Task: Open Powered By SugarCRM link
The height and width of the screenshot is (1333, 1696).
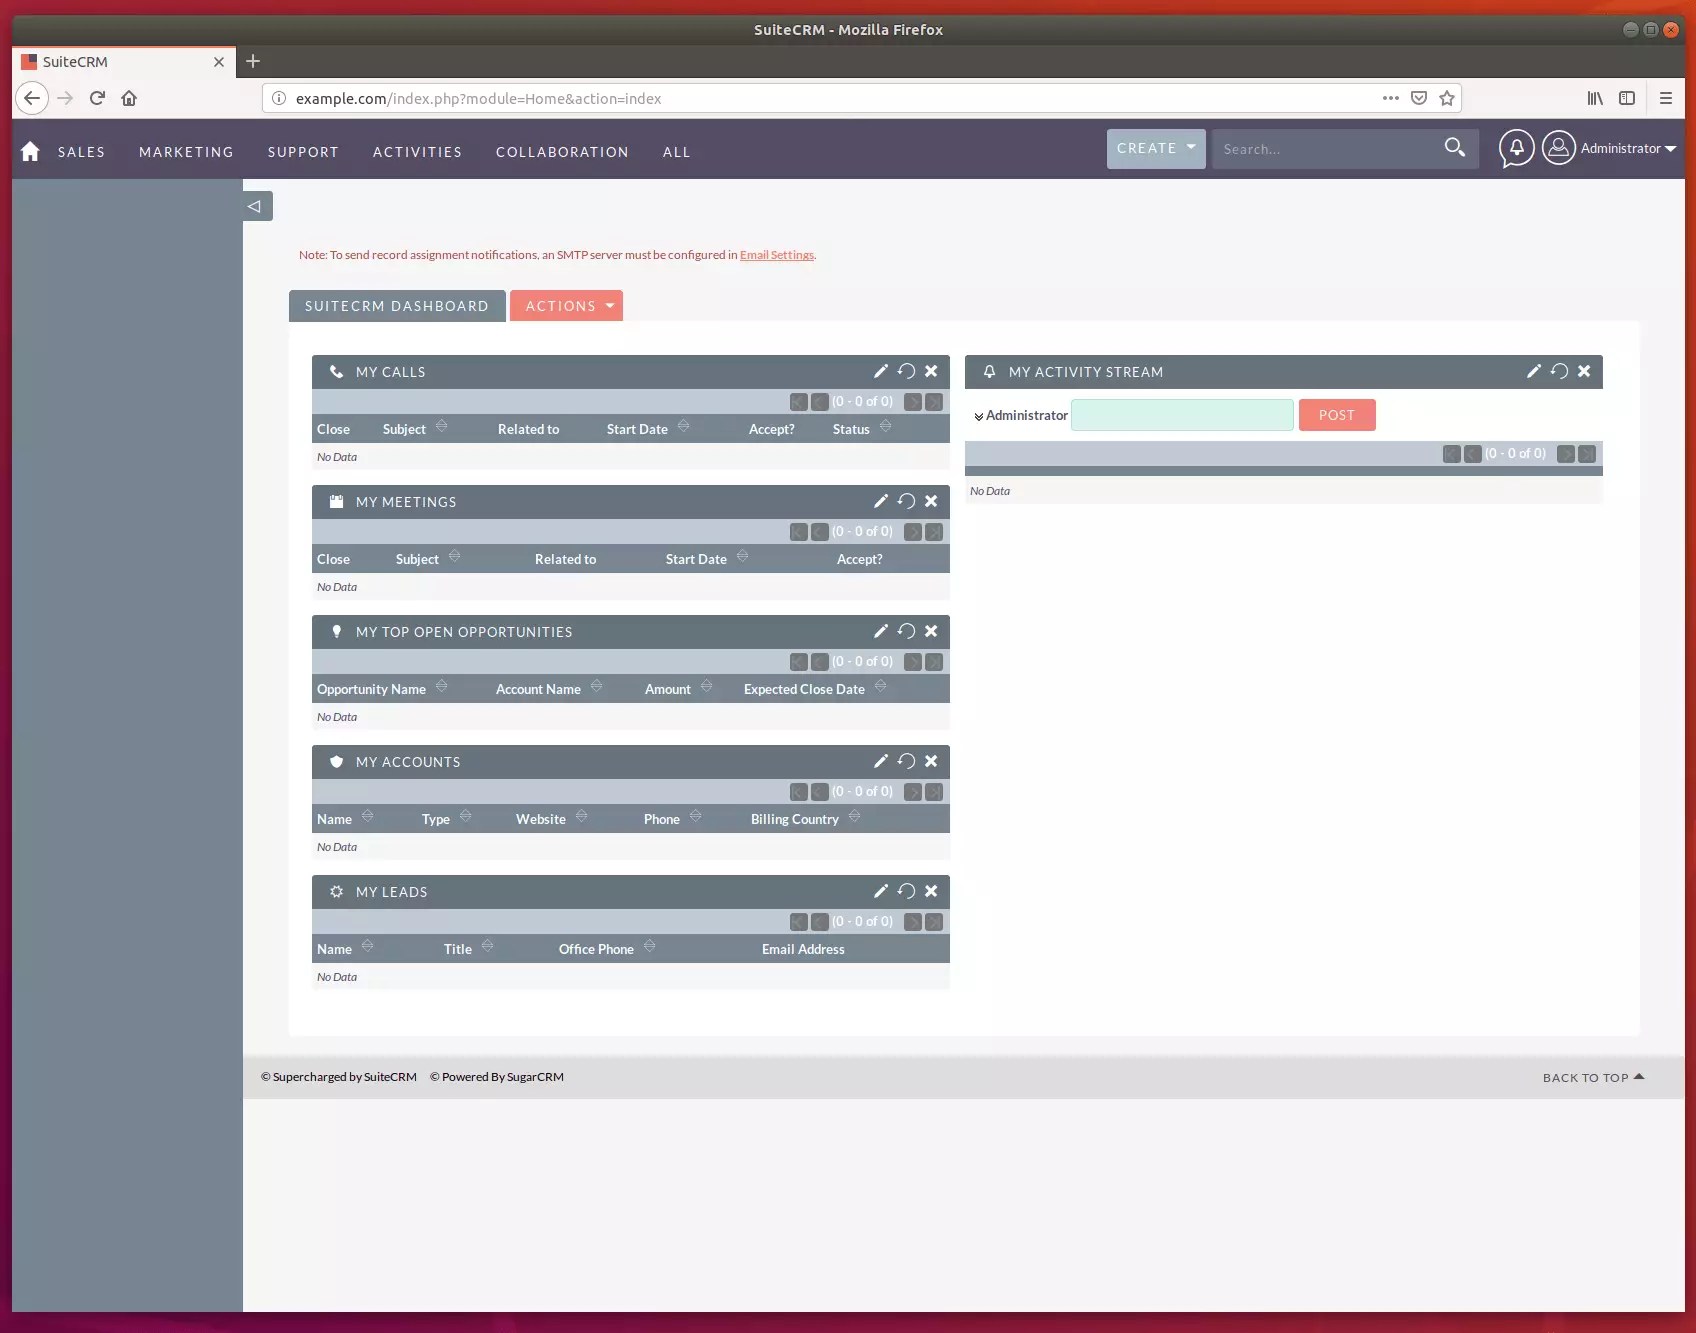Action: point(497,1077)
